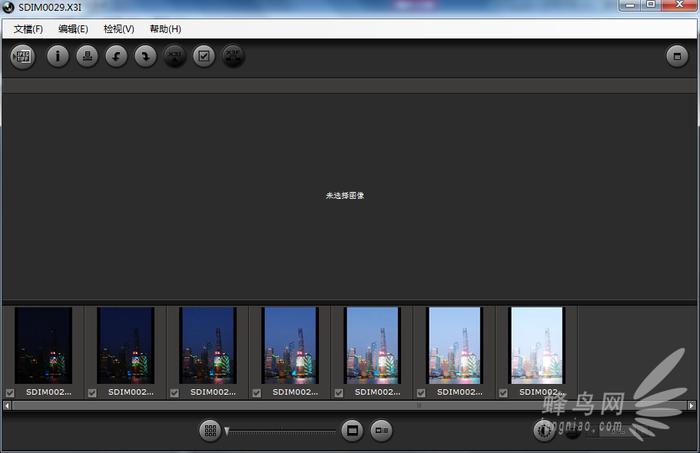
Task: Click the dimmed X3F toolbar icon
Action: coord(233,56)
